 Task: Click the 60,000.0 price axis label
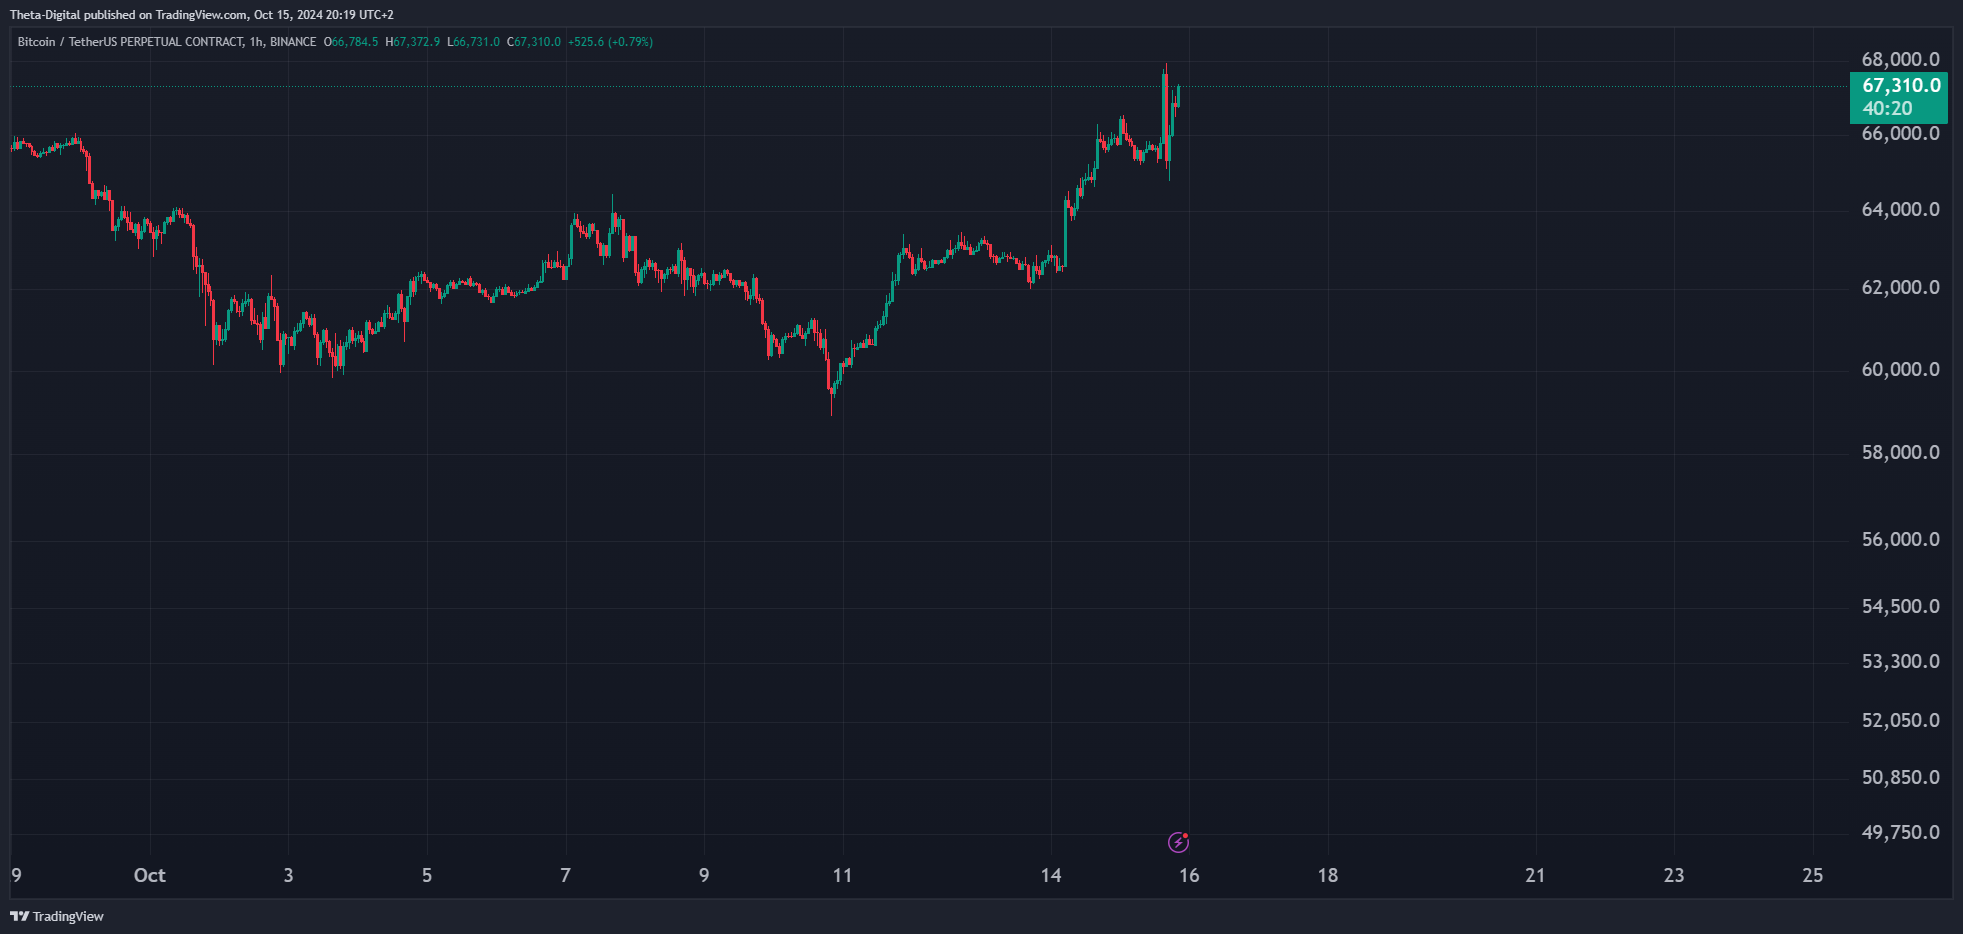pos(1900,369)
